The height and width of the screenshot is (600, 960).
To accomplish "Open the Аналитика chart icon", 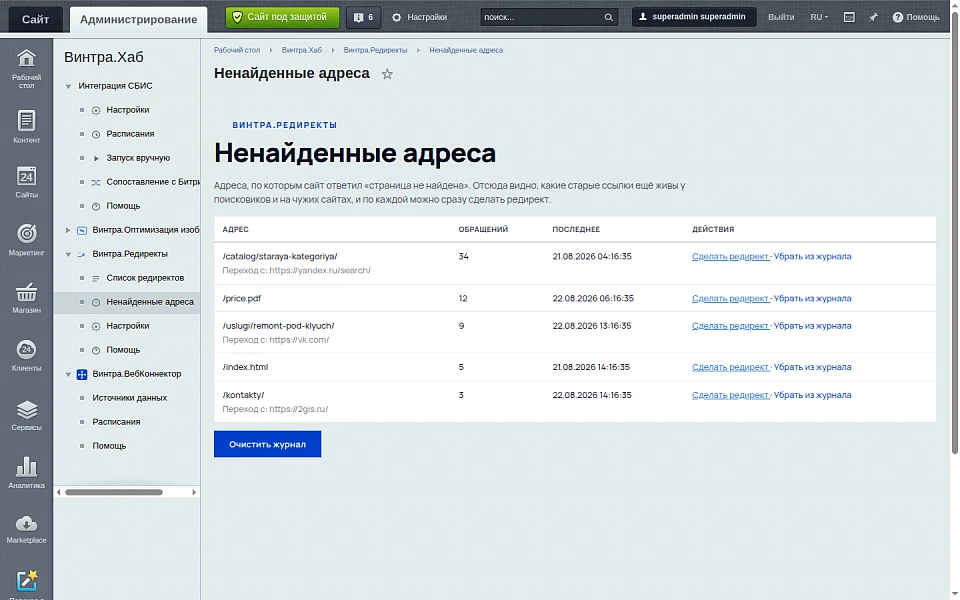I will 26,467.
